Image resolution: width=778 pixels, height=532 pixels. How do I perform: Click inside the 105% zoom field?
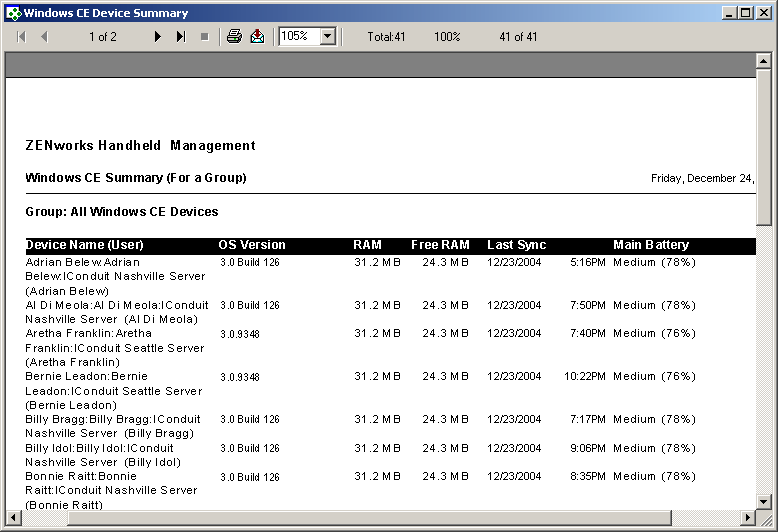298,36
